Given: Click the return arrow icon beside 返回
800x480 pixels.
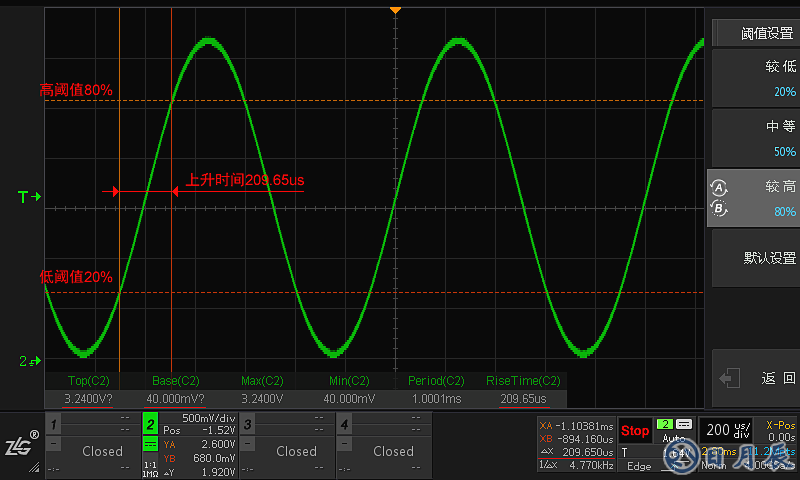Looking at the screenshot, I should click(730, 378).
